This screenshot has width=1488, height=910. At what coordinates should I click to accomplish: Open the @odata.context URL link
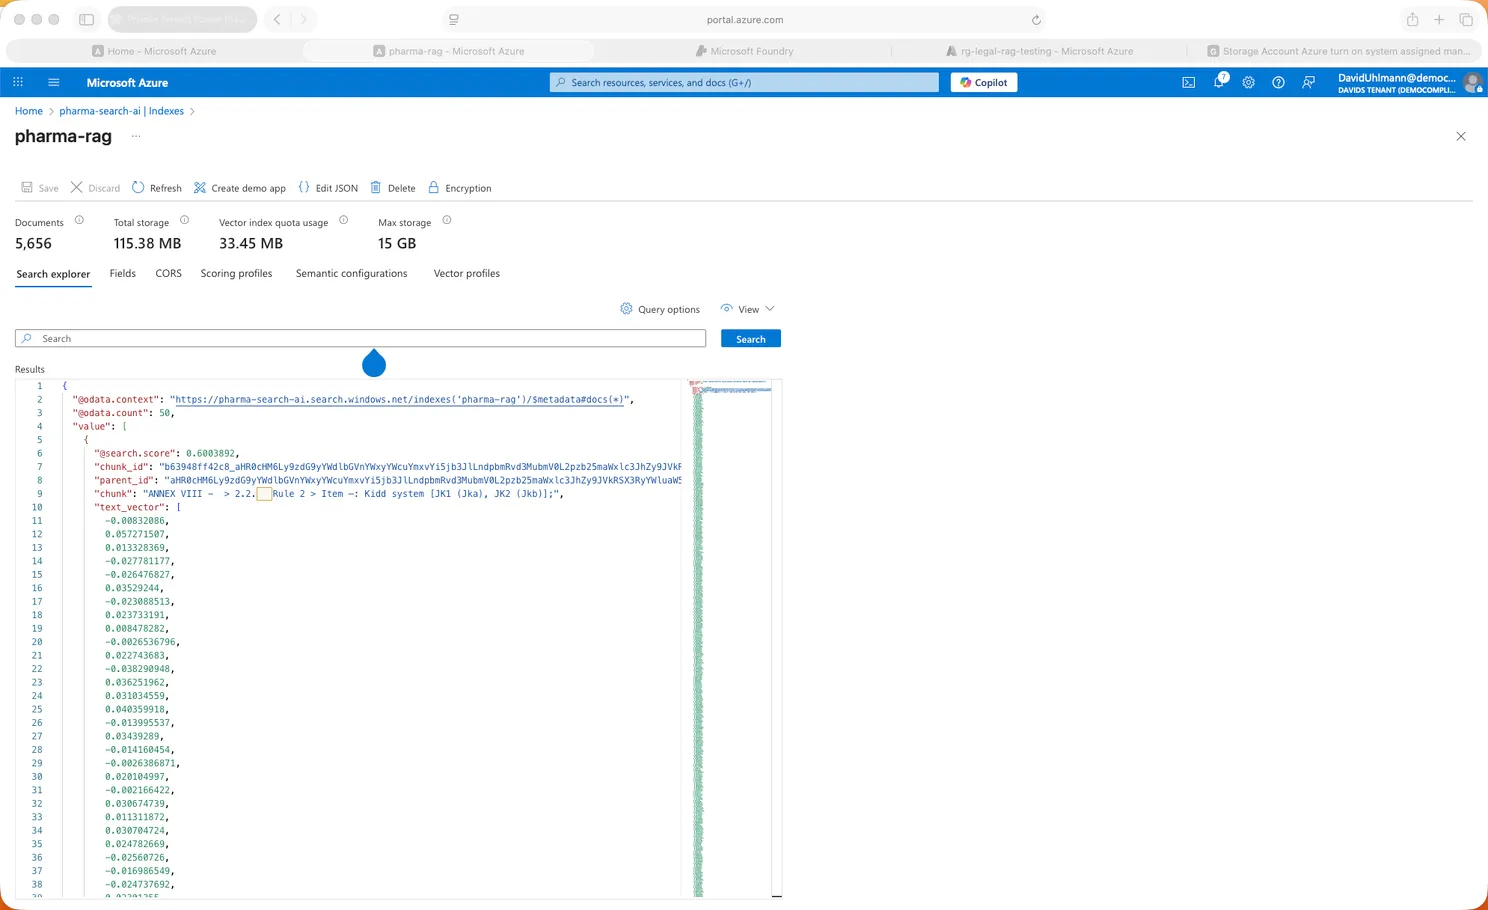click(x=401, y=399)
